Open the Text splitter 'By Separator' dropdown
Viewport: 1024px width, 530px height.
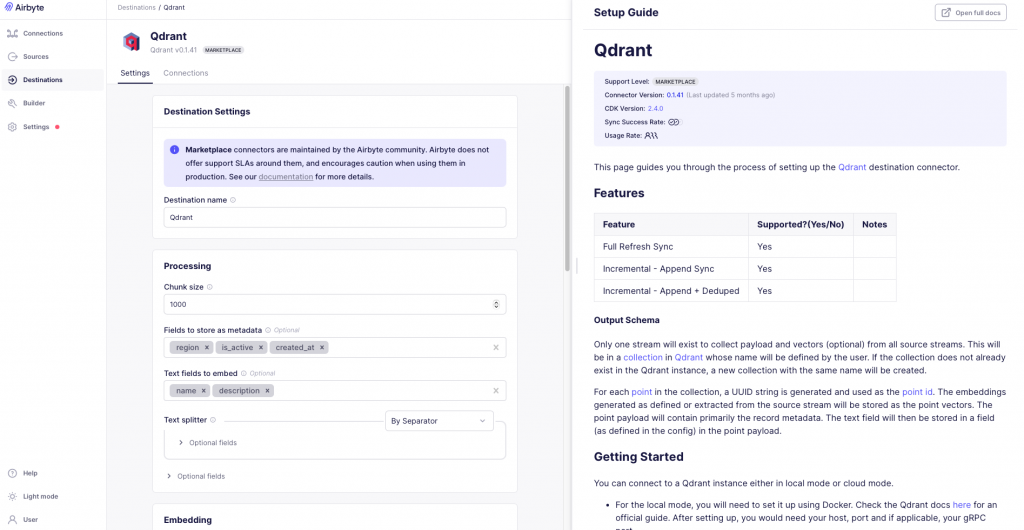[439, 421]
